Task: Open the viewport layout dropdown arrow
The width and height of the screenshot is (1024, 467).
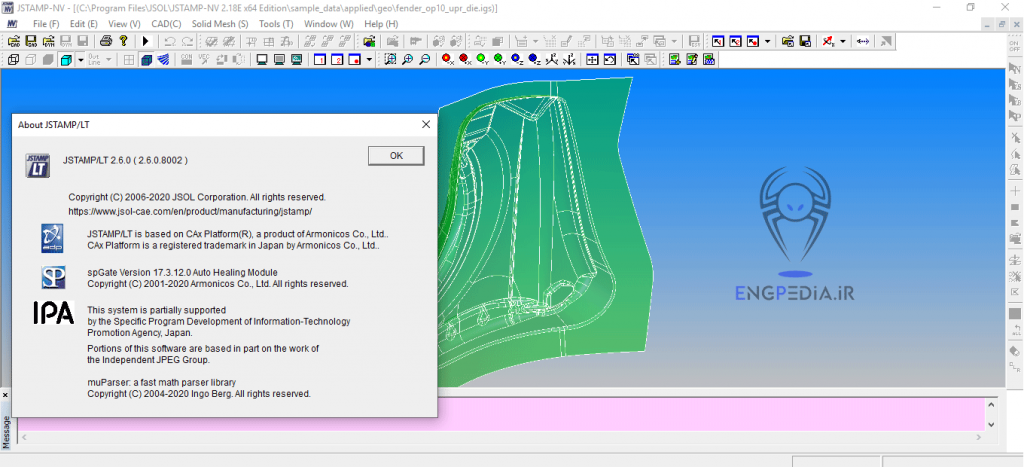Action: tap(369, 60)
